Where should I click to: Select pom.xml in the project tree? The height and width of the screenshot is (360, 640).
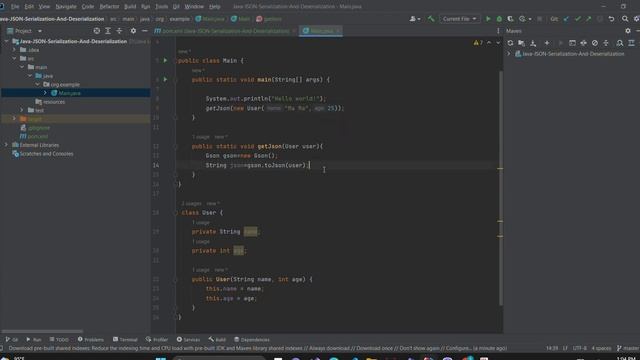point(38,136)
